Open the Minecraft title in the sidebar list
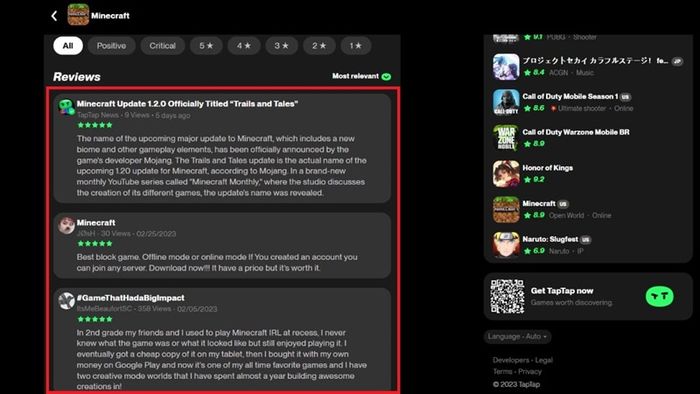The height and width of the screenshot is (394, 700). (539, 203)
